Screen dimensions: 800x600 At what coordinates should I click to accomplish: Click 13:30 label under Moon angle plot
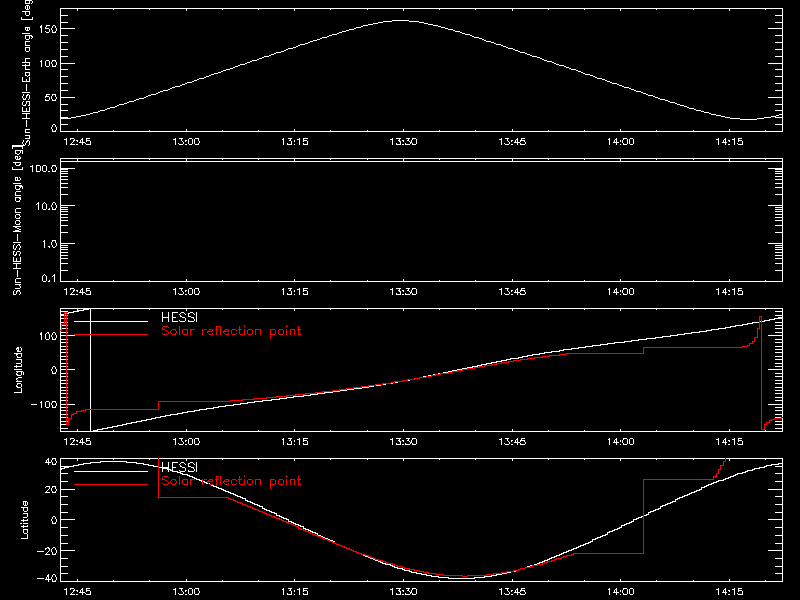403,292
